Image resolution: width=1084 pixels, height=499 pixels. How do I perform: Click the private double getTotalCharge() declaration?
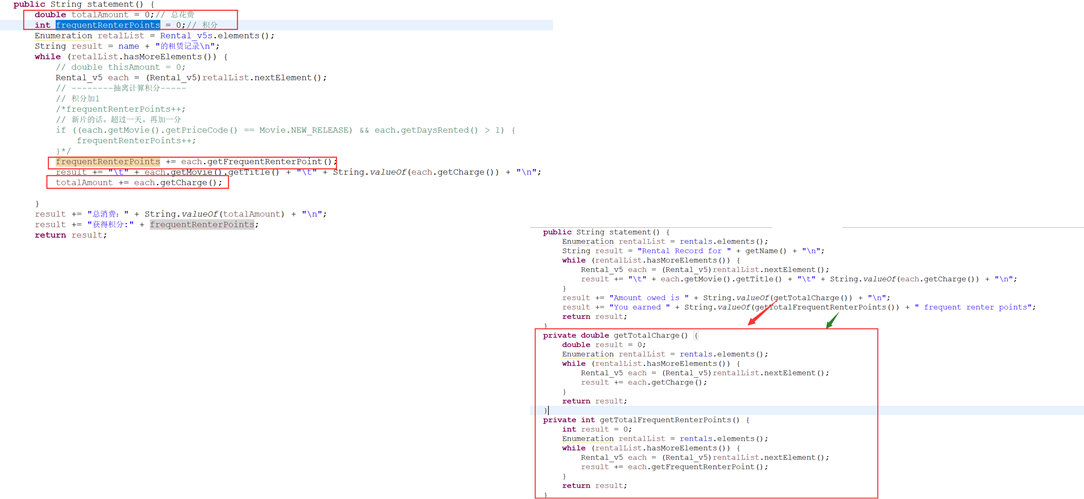point(615,336)
